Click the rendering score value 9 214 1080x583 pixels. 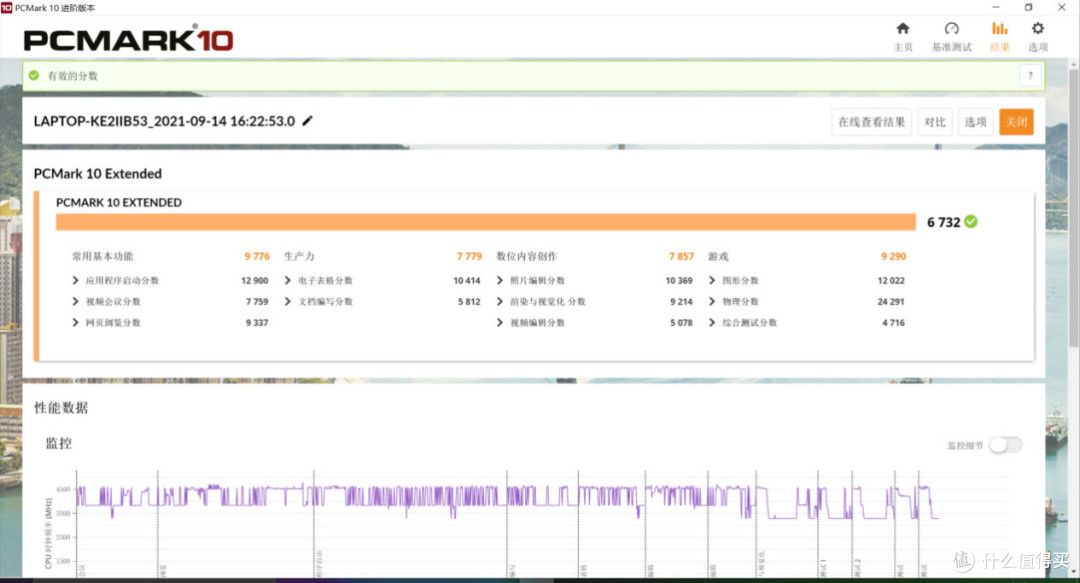coord(681,302)
